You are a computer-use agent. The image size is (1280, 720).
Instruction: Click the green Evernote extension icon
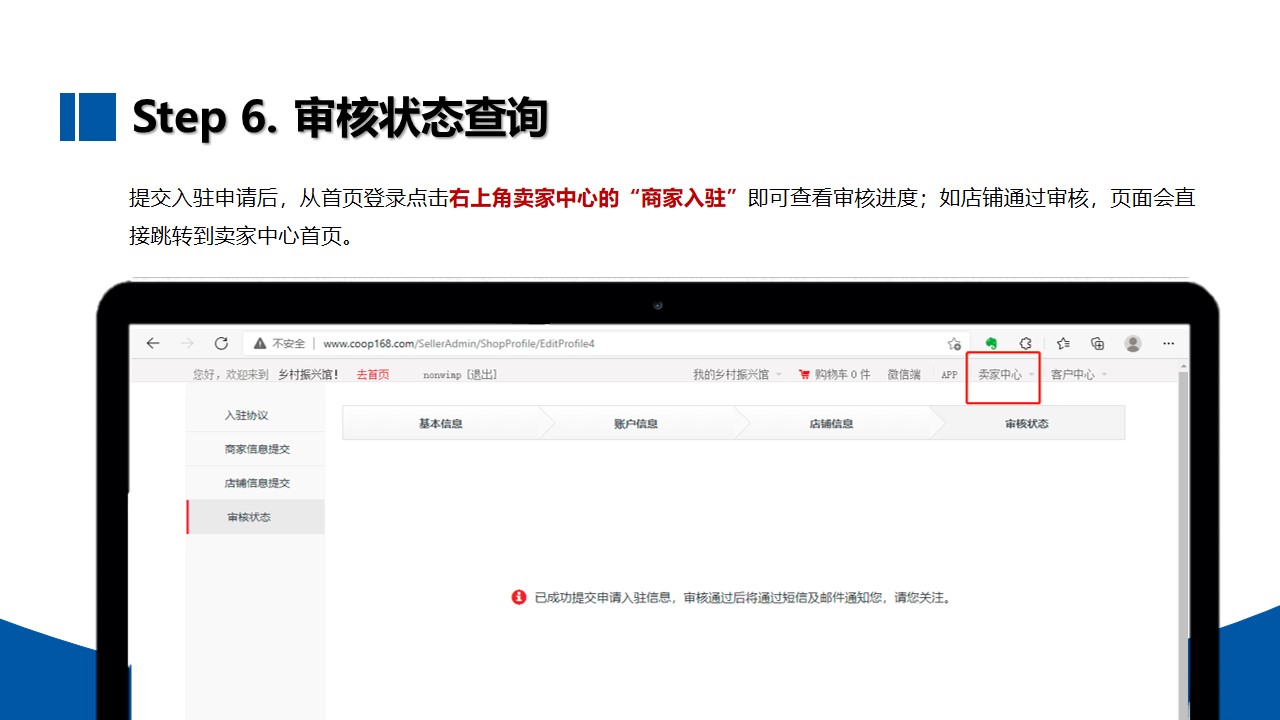coord(991,343)
